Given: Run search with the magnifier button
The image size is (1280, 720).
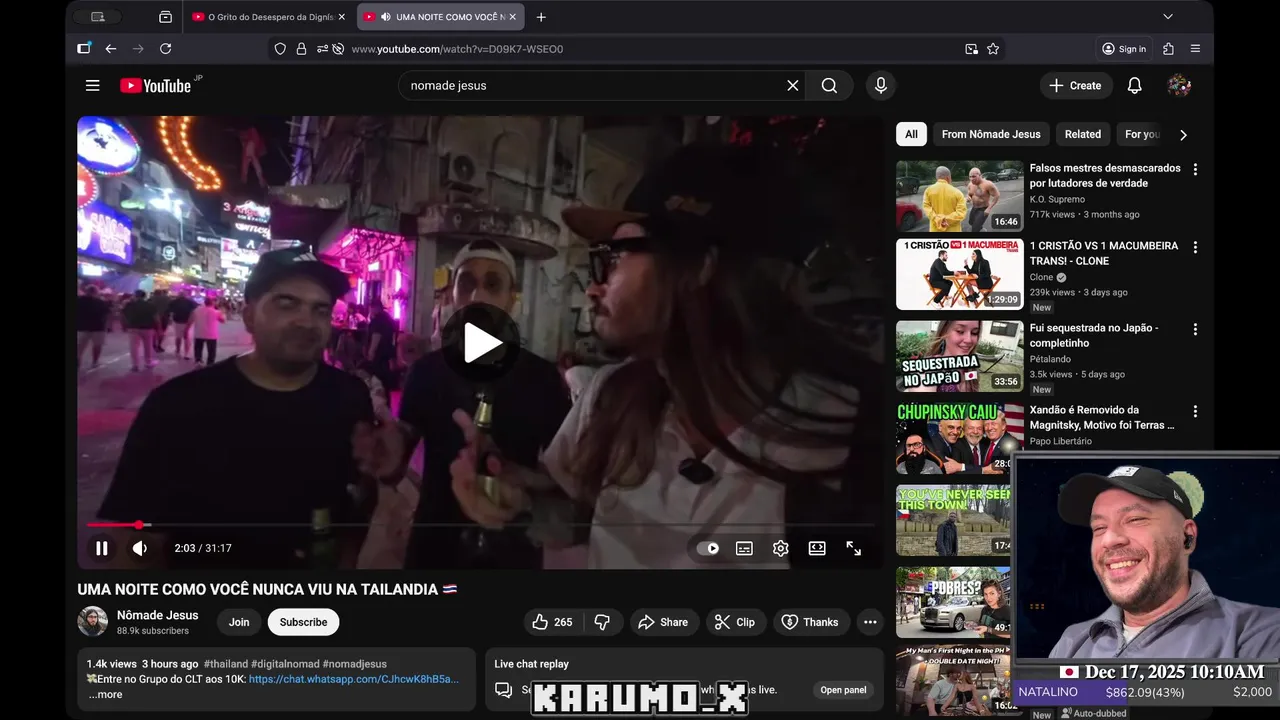Looking at the screenshot, I should 829,86.
